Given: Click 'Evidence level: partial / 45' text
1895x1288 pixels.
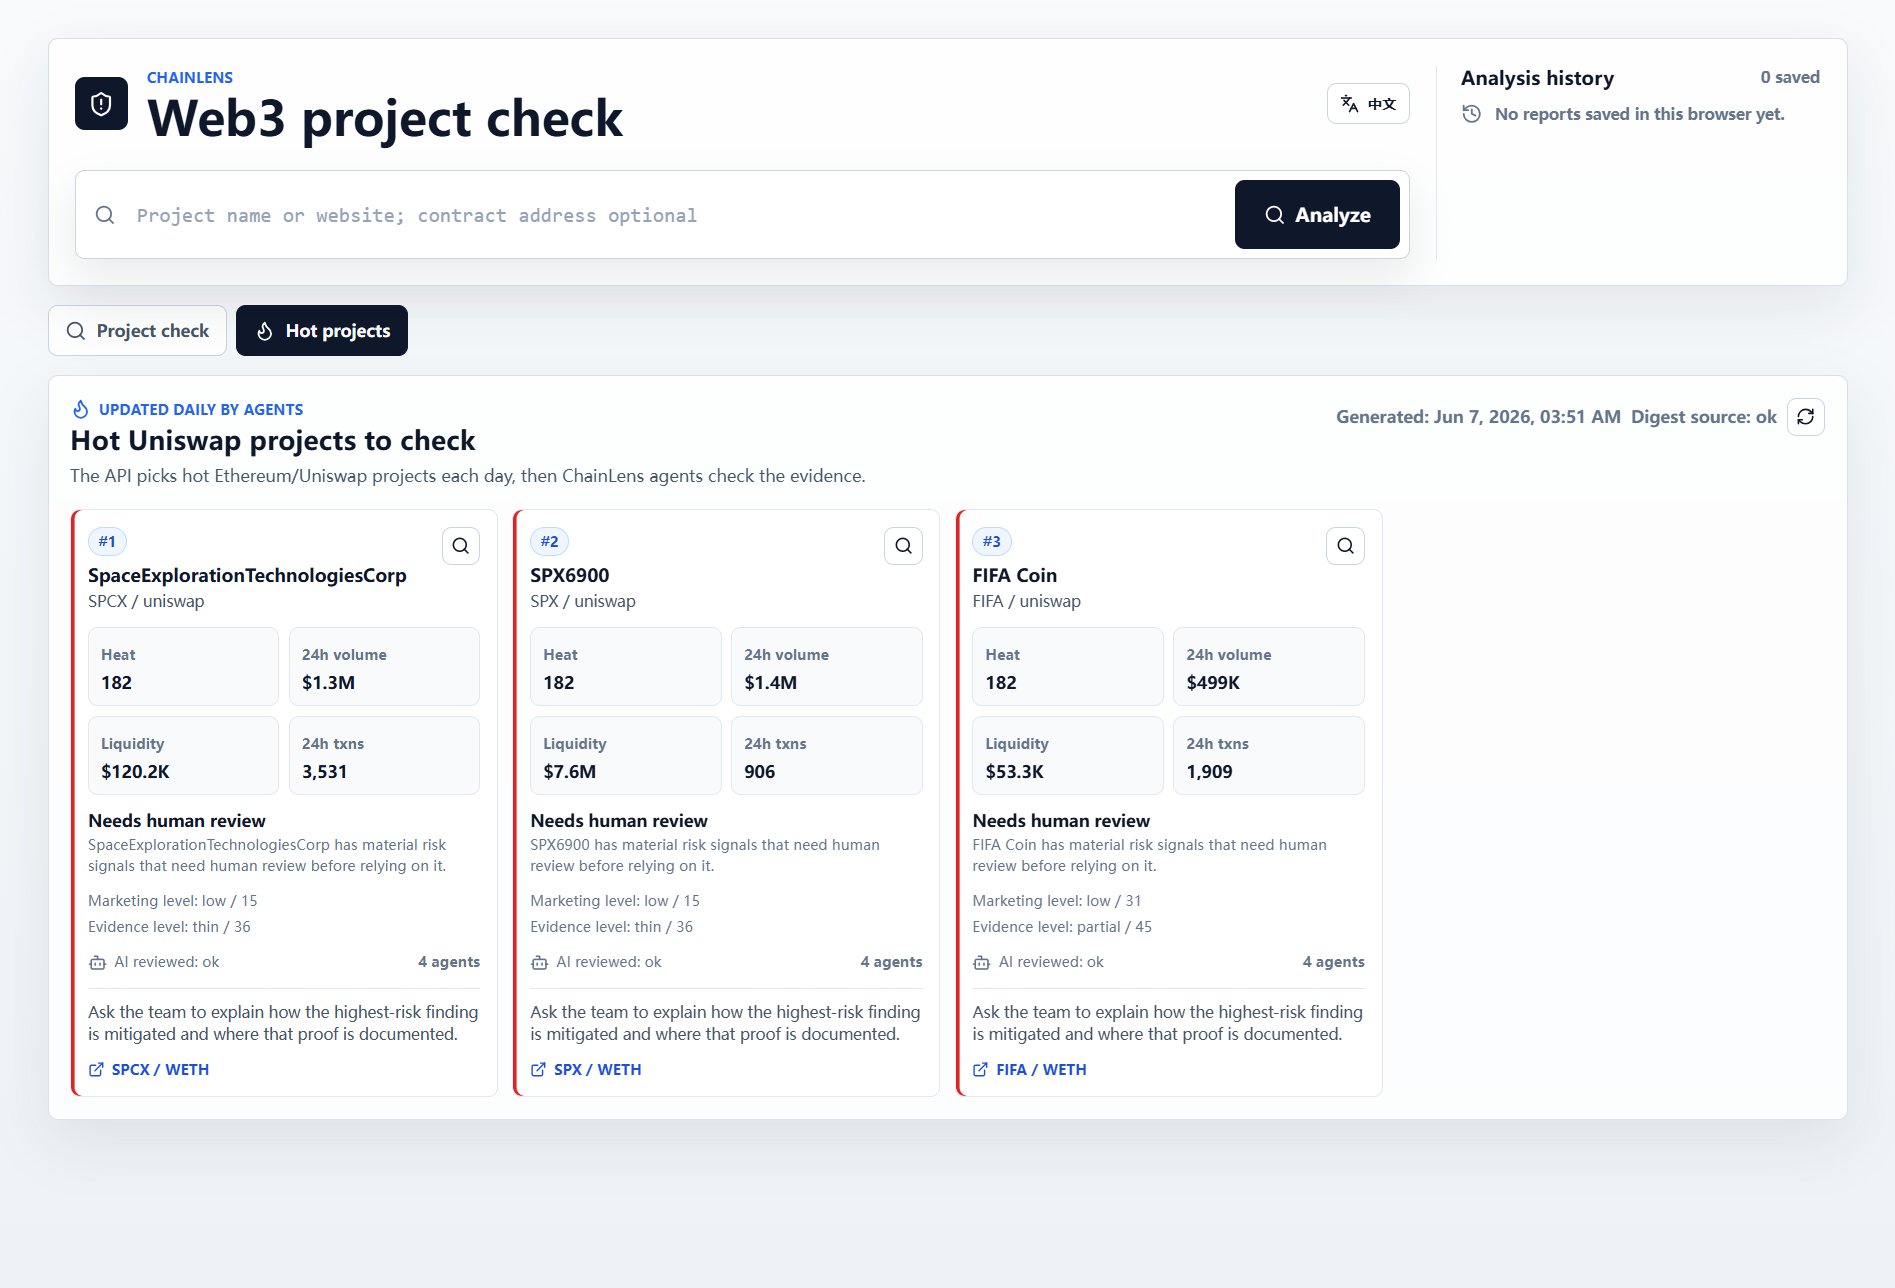Looking at the screenshot, I should click(1062, 927).
